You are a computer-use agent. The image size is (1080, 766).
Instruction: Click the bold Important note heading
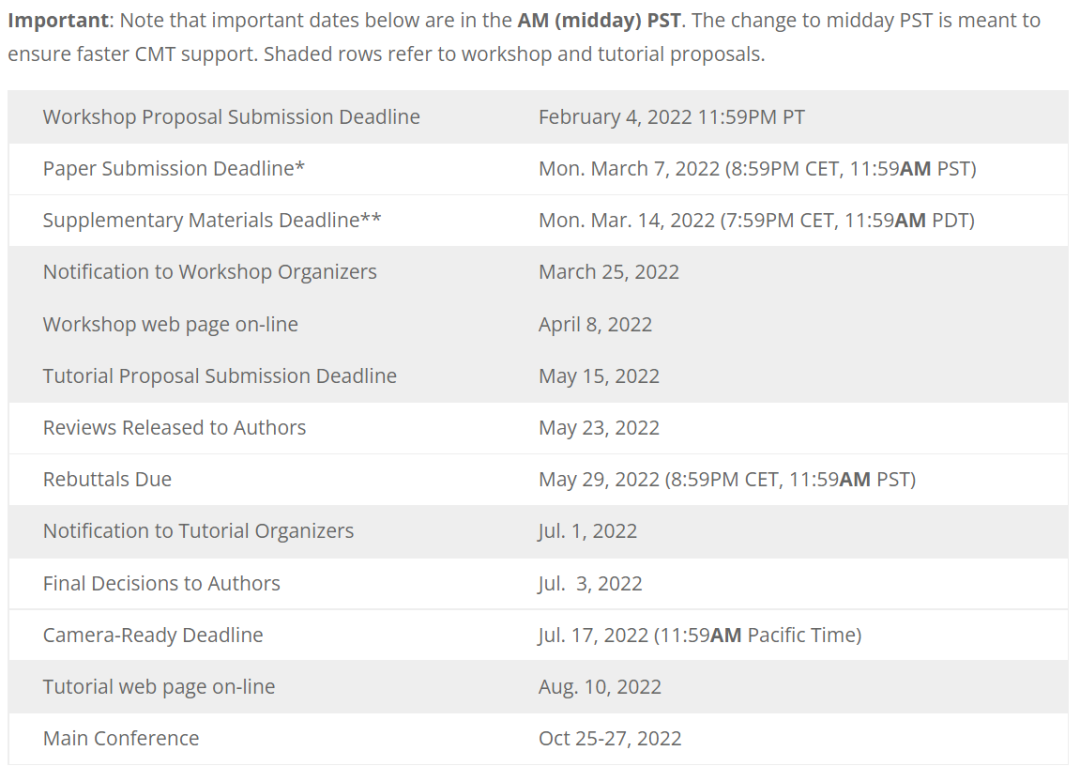[x=58, y=20]
